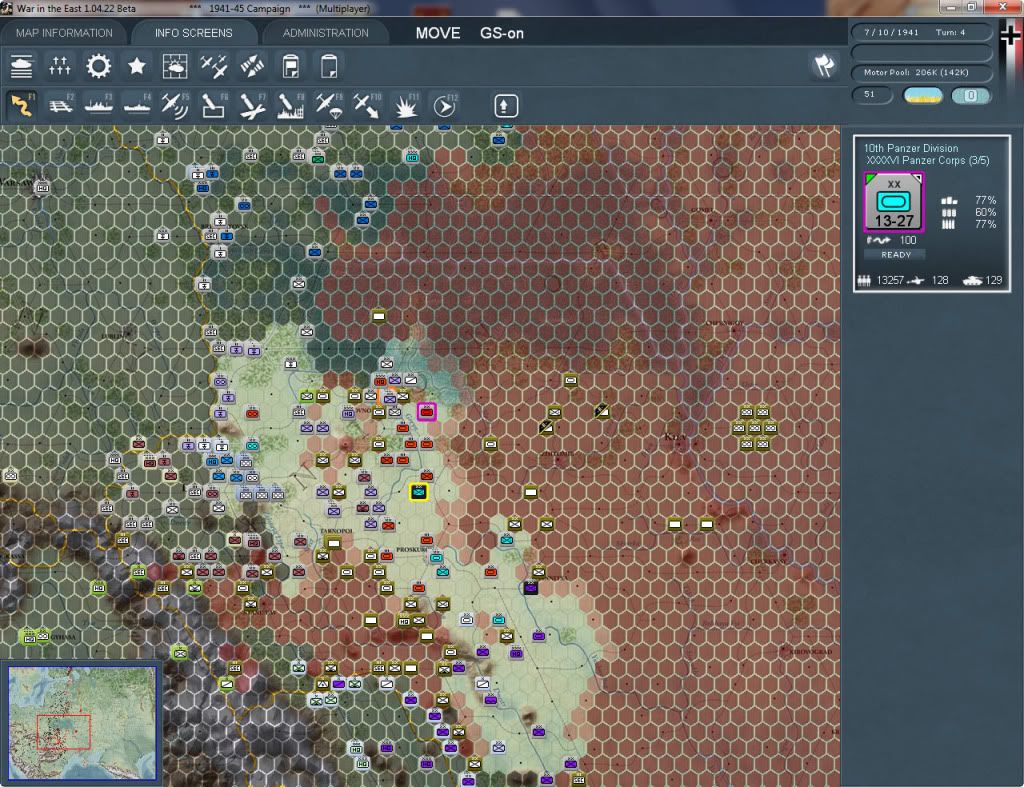Show the losses screen with grave crosses

click(x=59, y=66)
